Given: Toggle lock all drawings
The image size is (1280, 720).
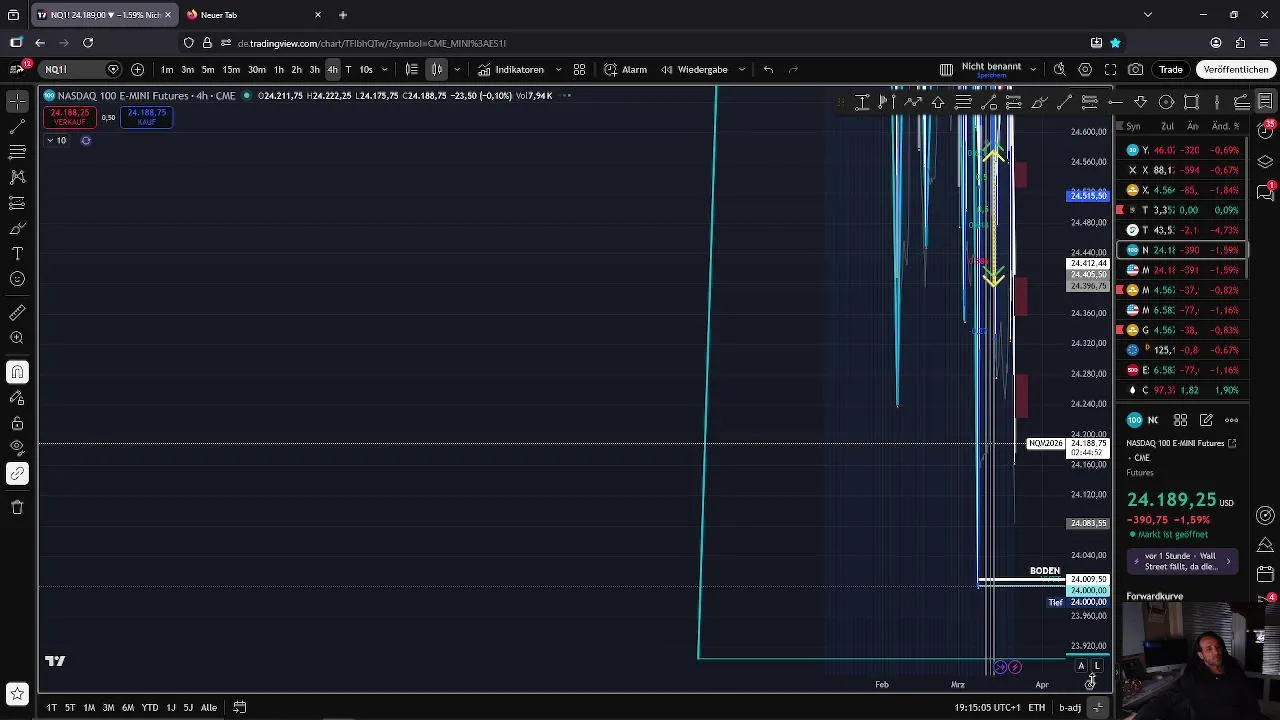Looking at the screenshot, I should pyautogui.click(x=17, y=423).
